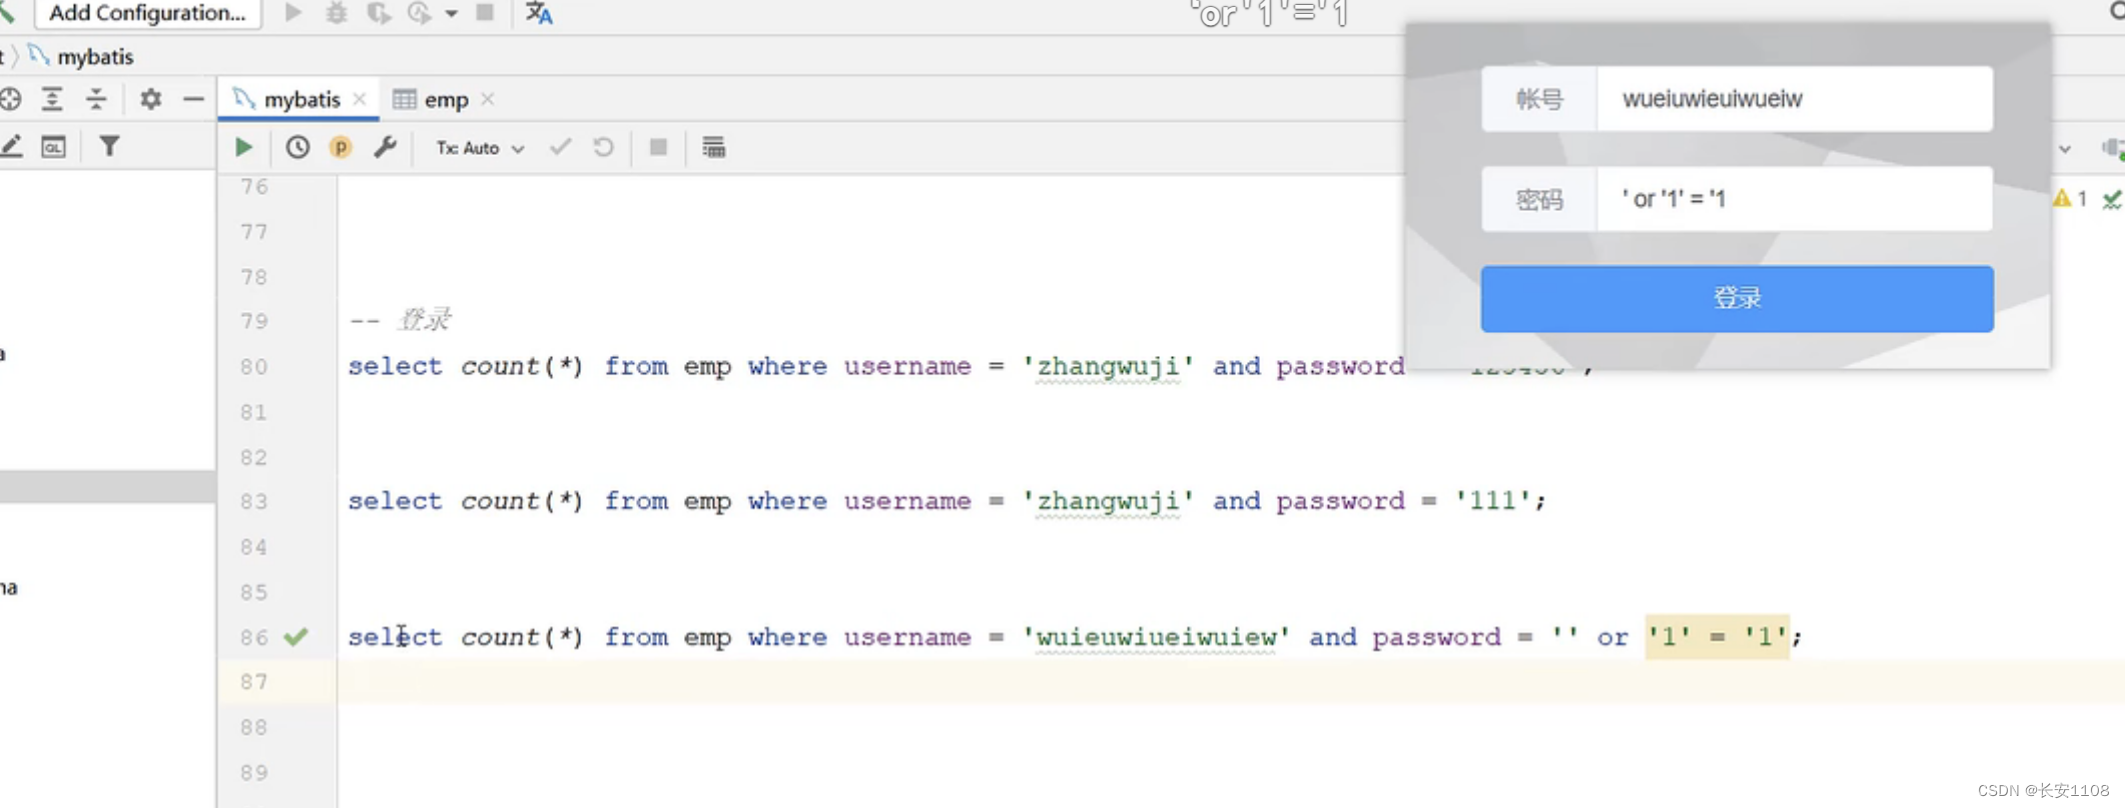This screenshot has width=2125, height=808.
Task: Close the emp tab
Action: pos(488,99)
